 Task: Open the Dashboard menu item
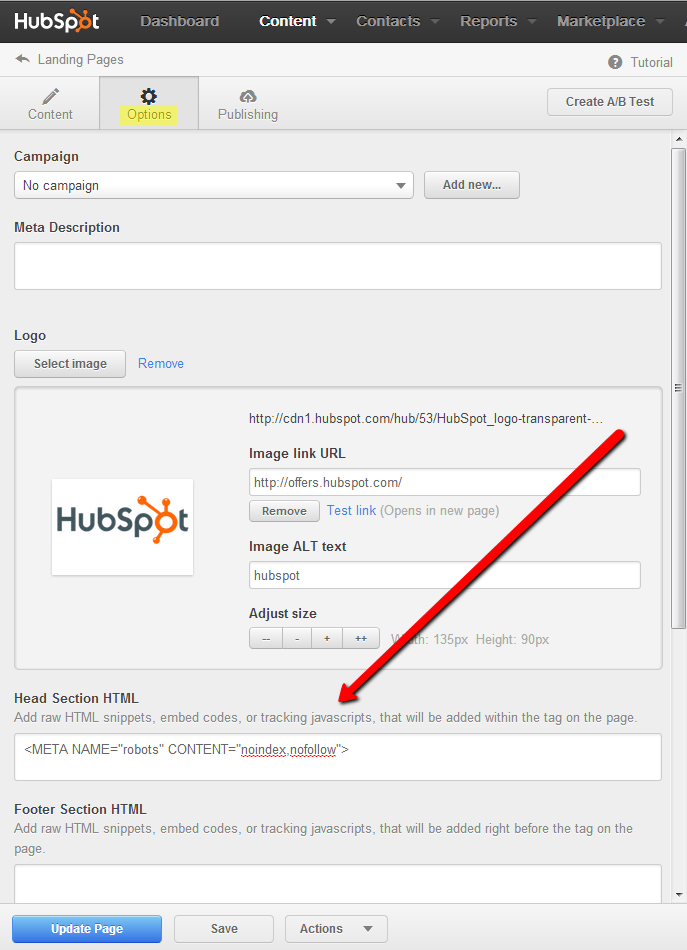point(180,21)
